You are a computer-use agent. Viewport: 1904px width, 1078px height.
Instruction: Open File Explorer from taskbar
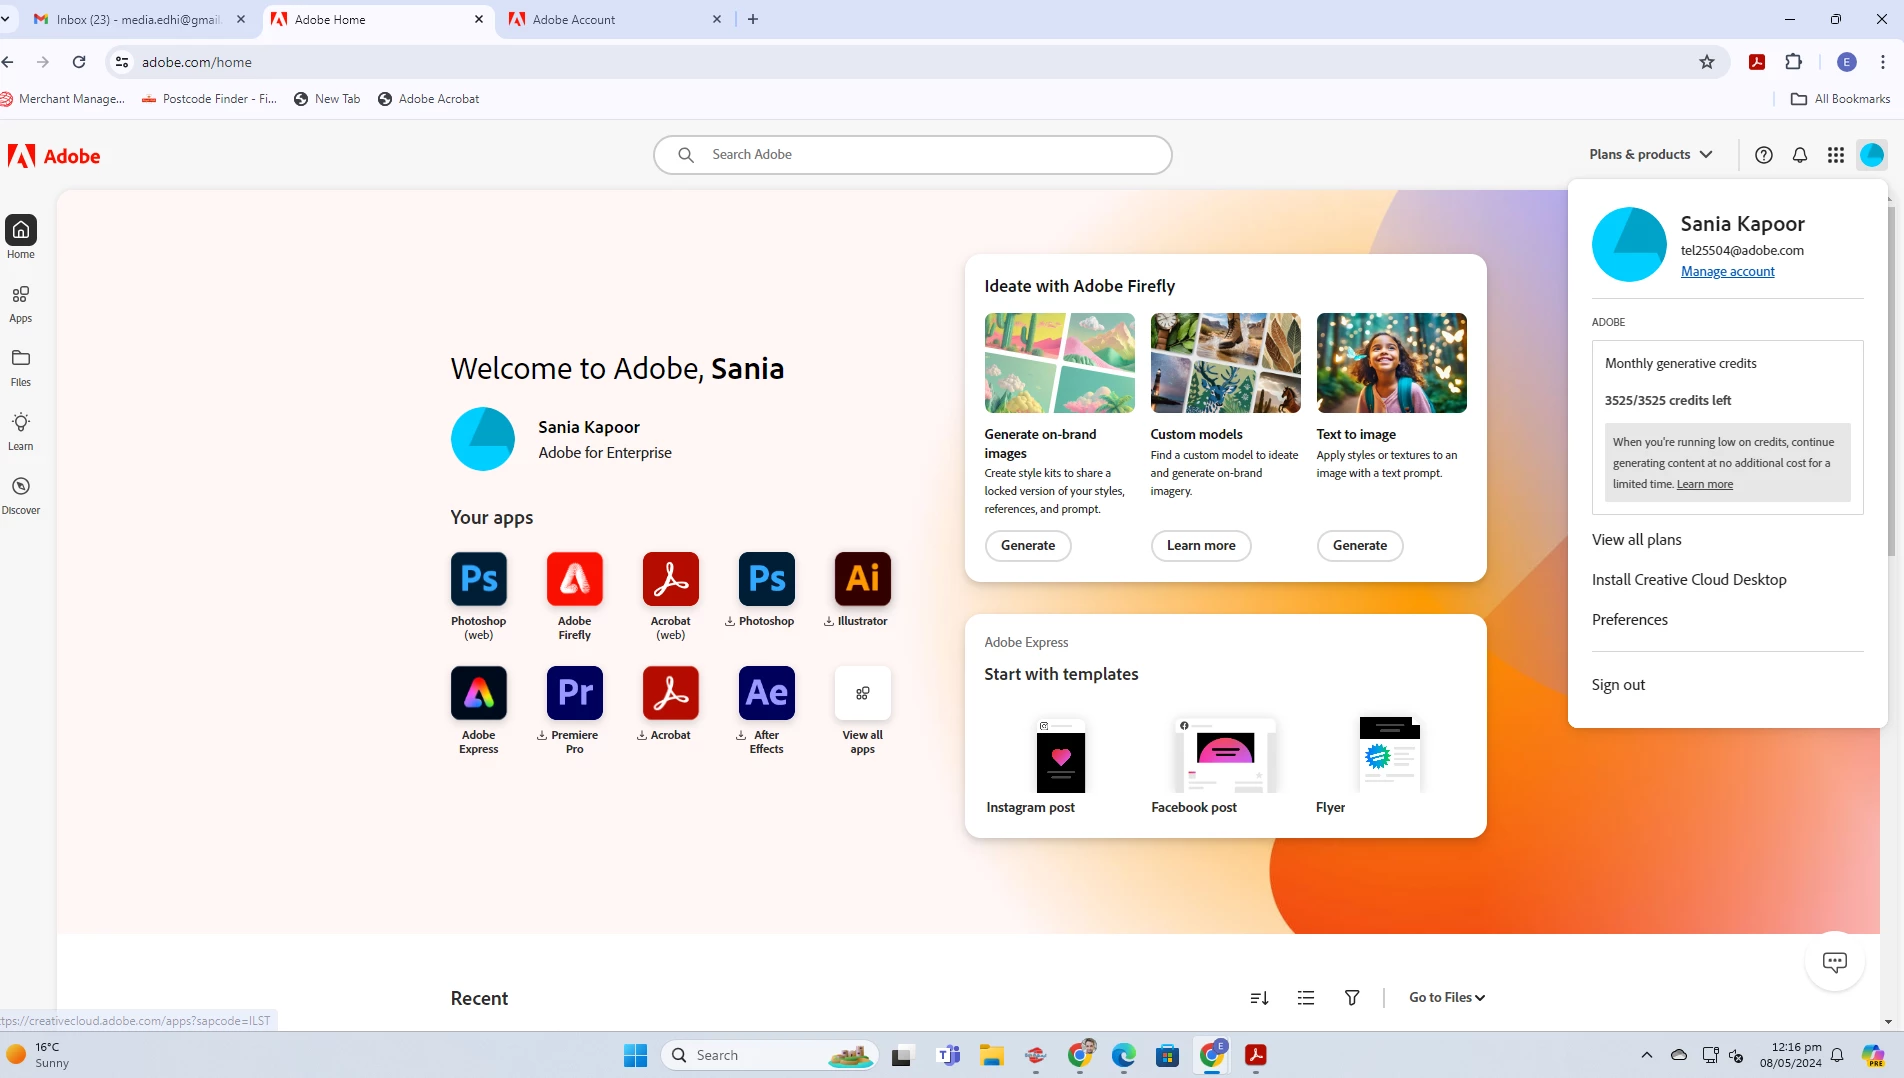tap(991, 1055)
